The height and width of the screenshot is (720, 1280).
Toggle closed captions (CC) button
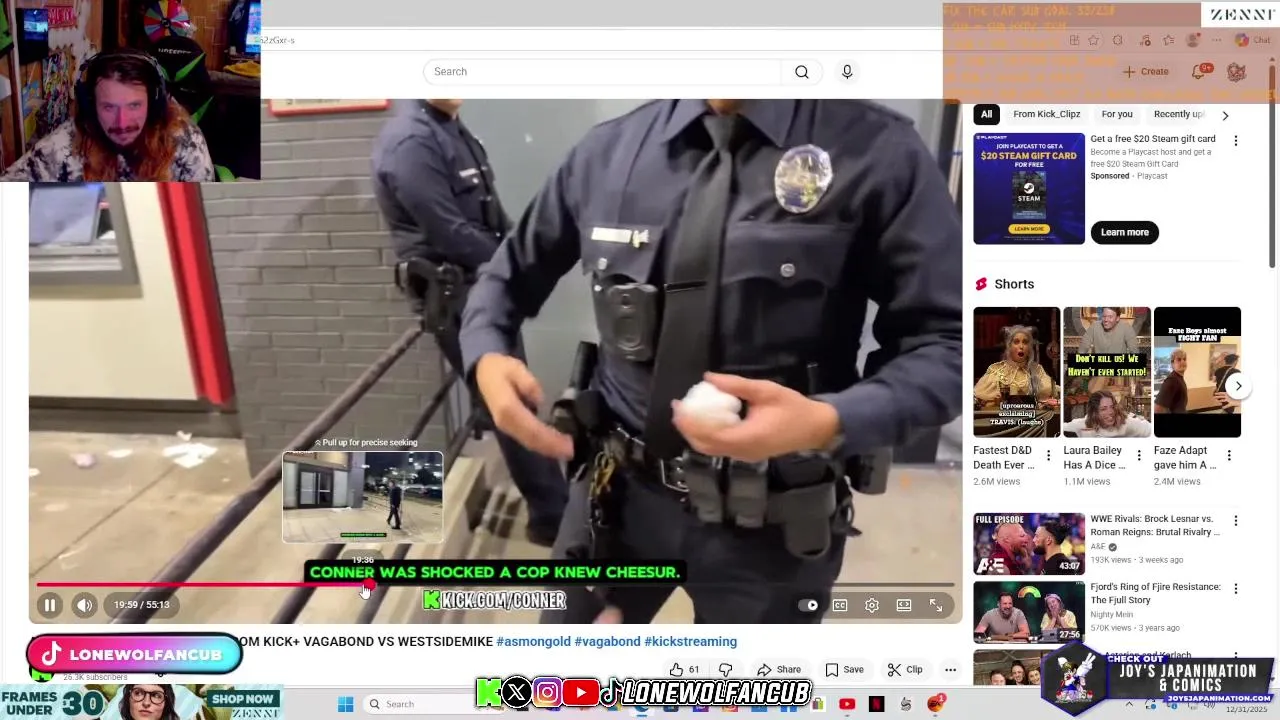[840, 605]
